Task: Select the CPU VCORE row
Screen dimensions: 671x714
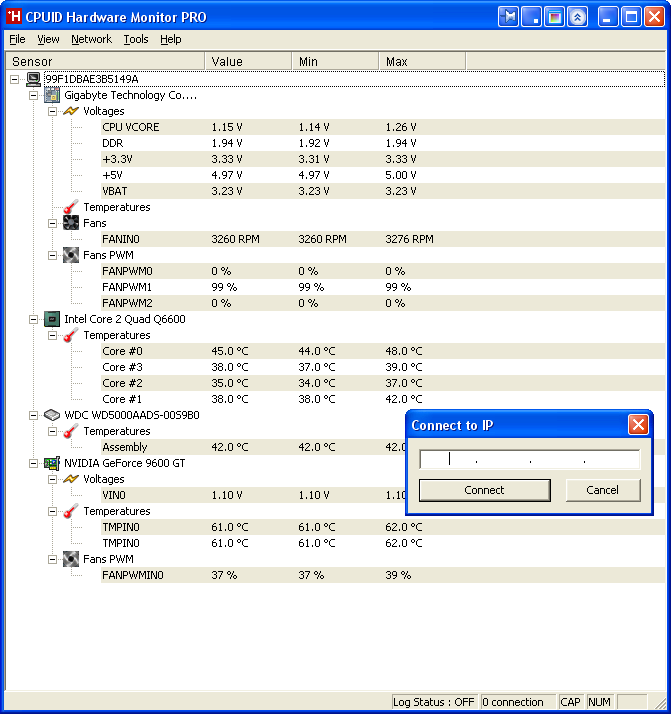Action: [x=383, y=127]
